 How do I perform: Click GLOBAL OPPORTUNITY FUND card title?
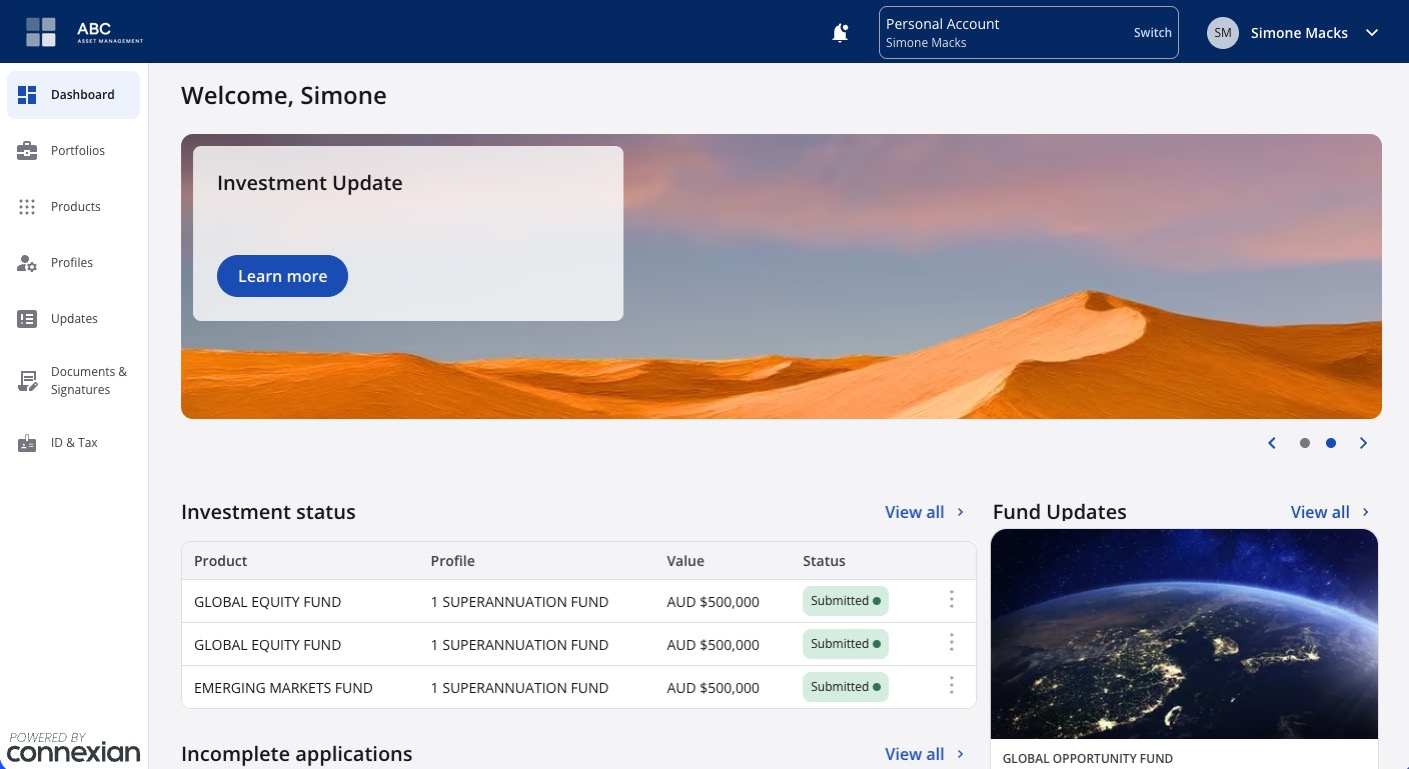coord(1087,758)
